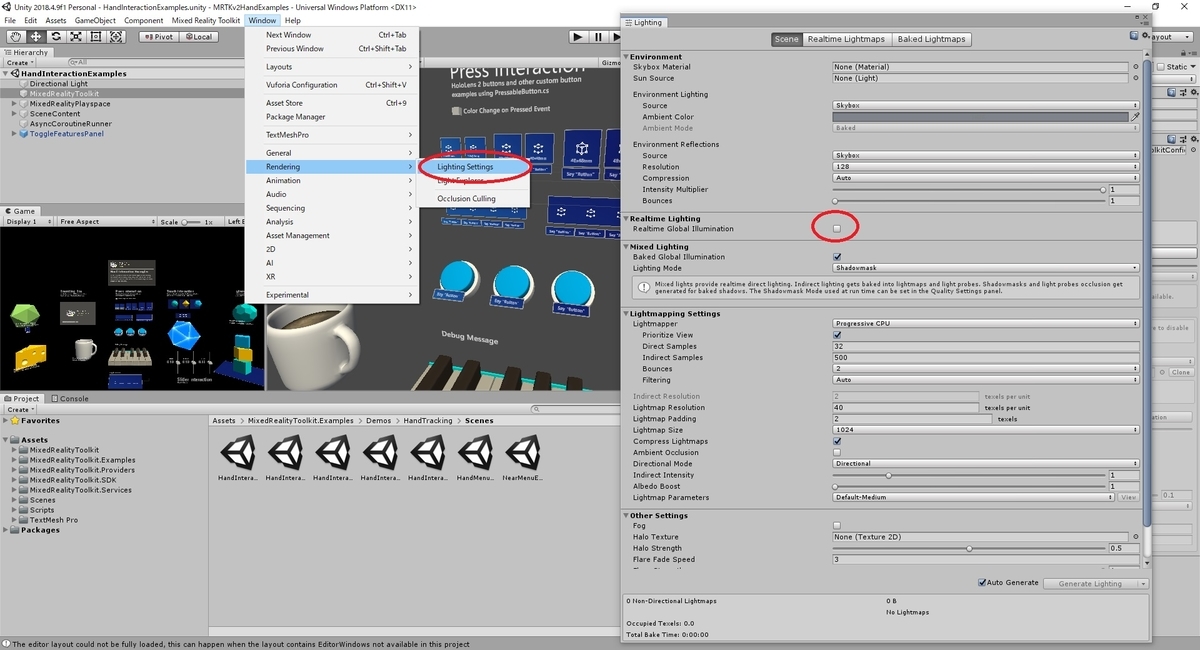
Task: Open Lightmap Size 1024 dropdown
Action: point(986,430)
